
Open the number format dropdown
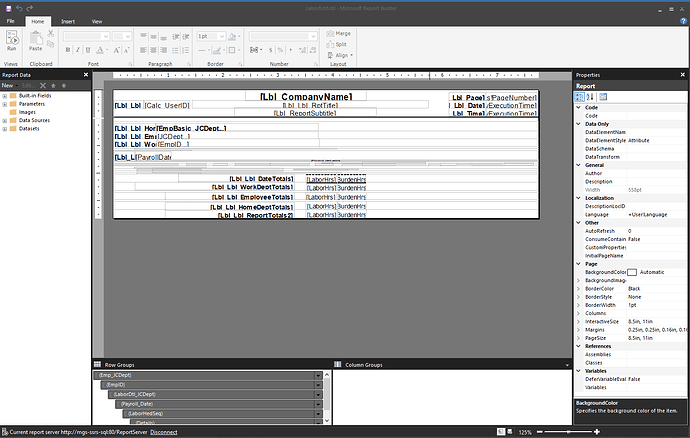pos(313,37)
